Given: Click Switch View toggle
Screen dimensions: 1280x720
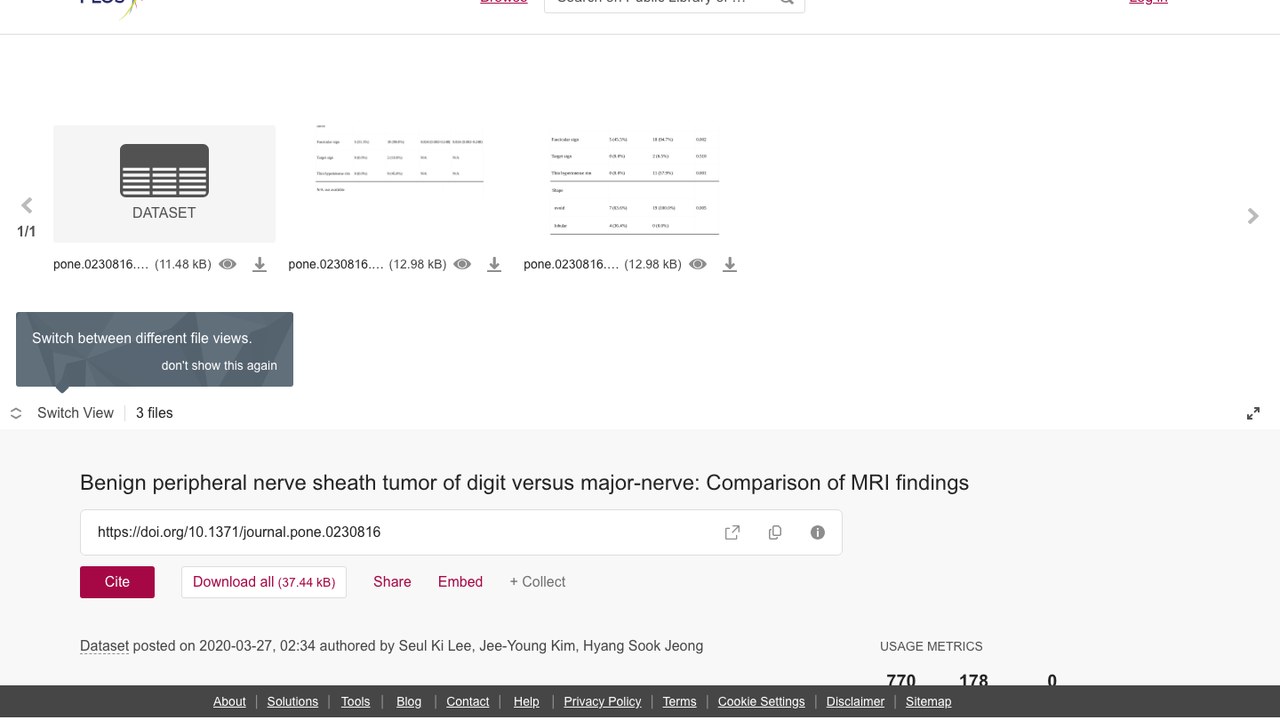Looking at the screenshot, I should pos(62,413).
